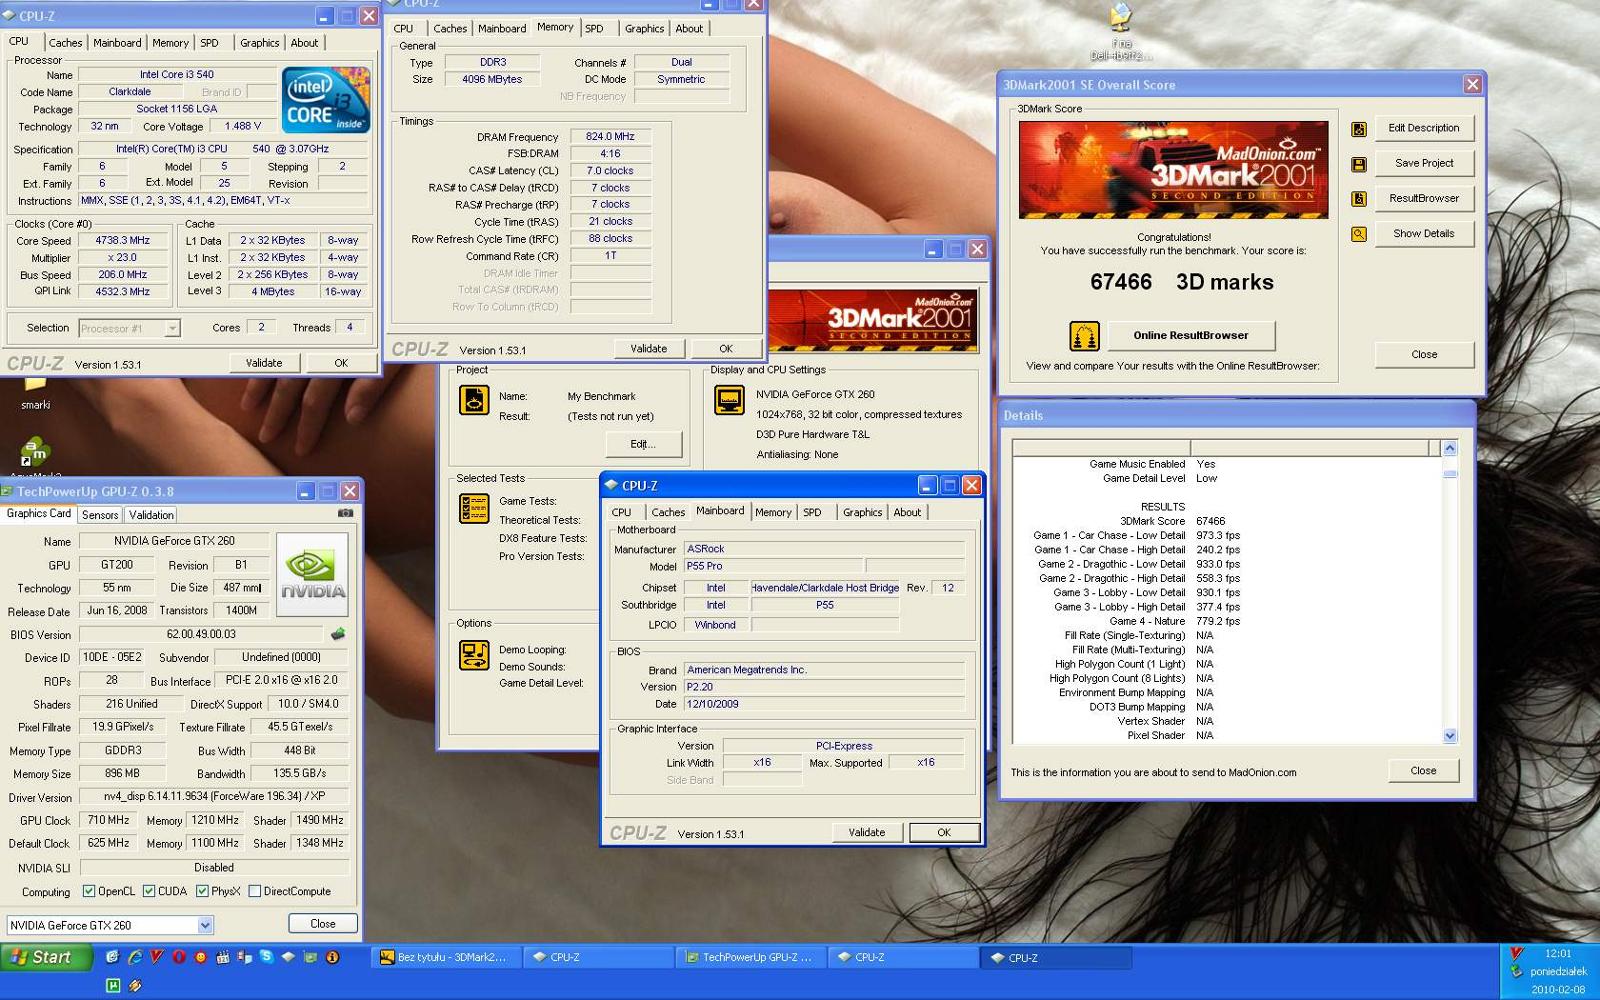Screen dimensions: 1600x1000
Task: Click the ASRock manufacturer field
Action: 823,549
